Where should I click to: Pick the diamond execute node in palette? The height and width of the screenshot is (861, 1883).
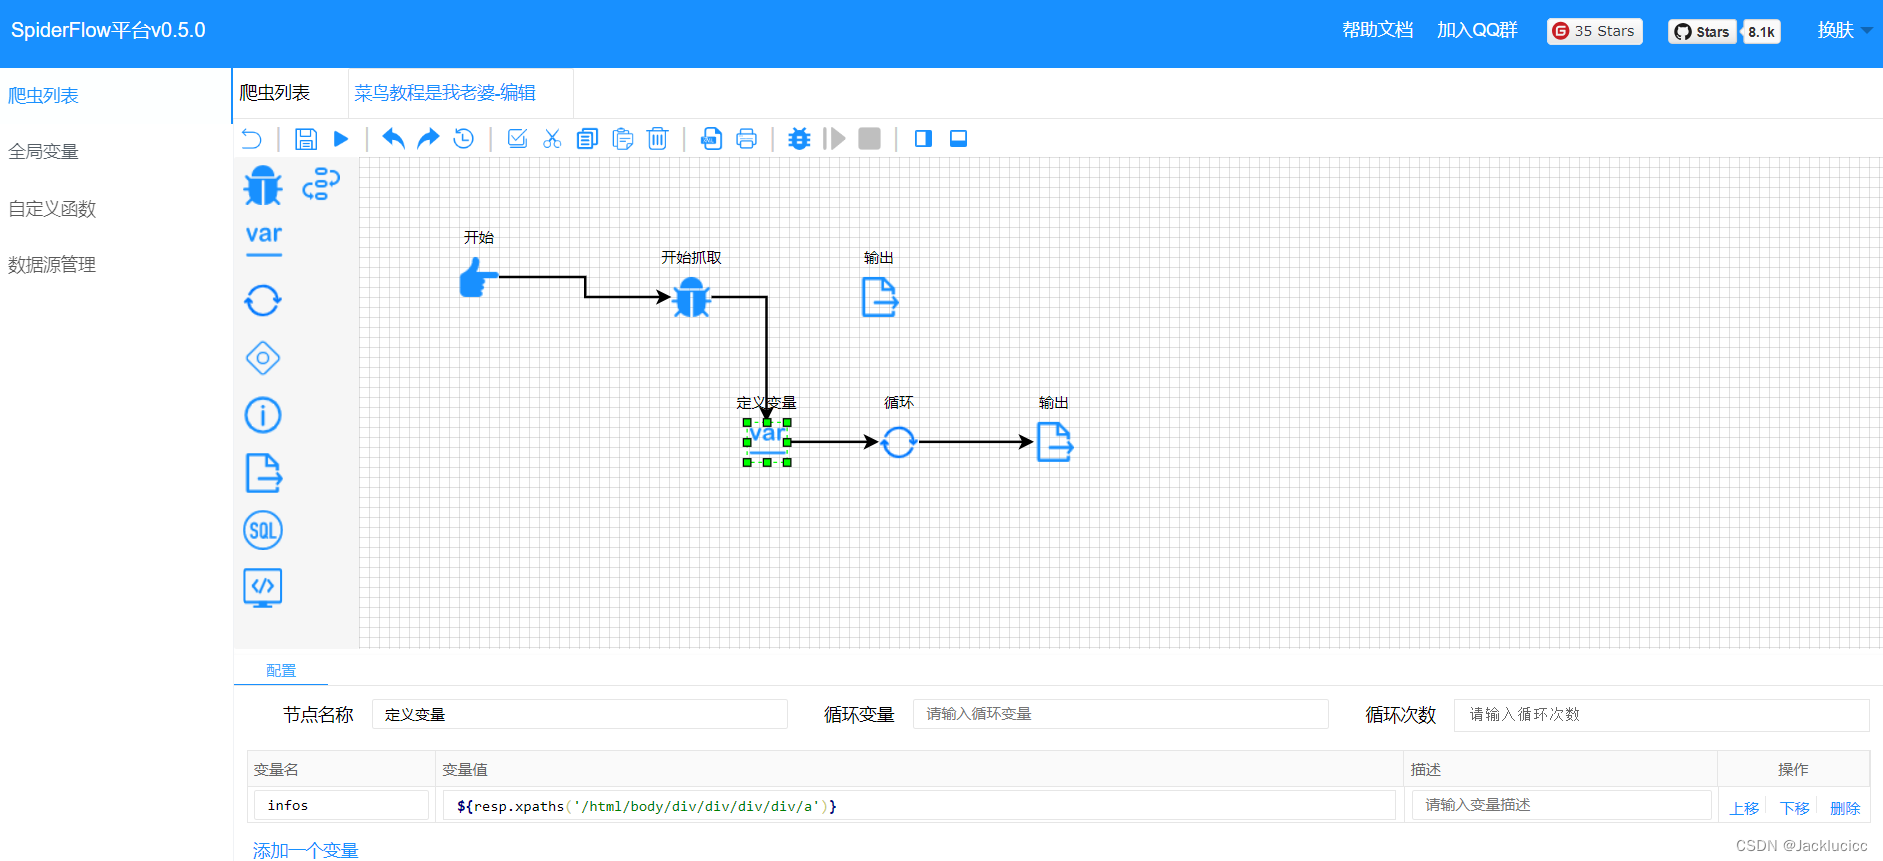pyautogui.click(x=263, y=358)
